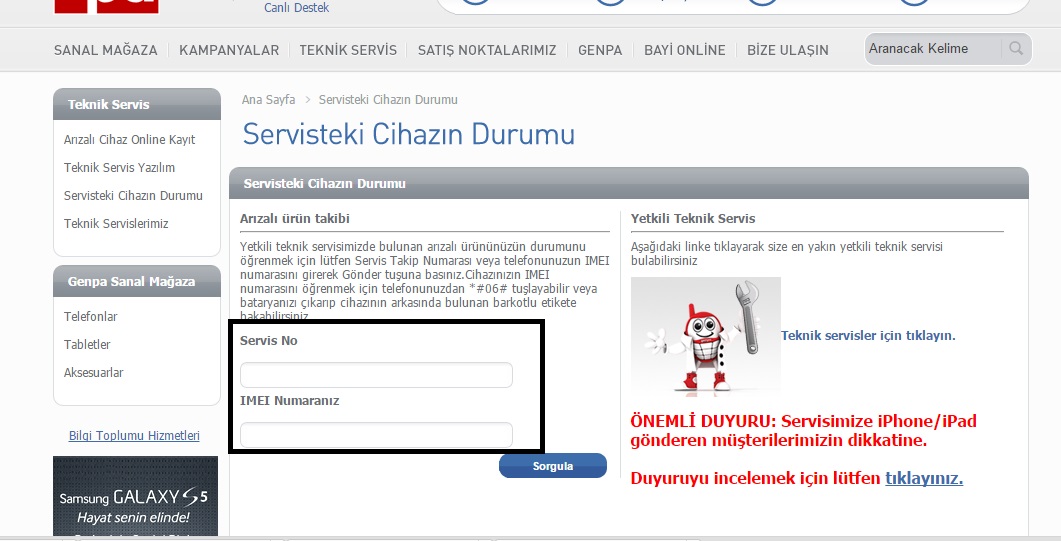The height and width of the screenshot is (541, 1061).
Task: Open the tıklayınız announcement link
Action: (924, 478)
